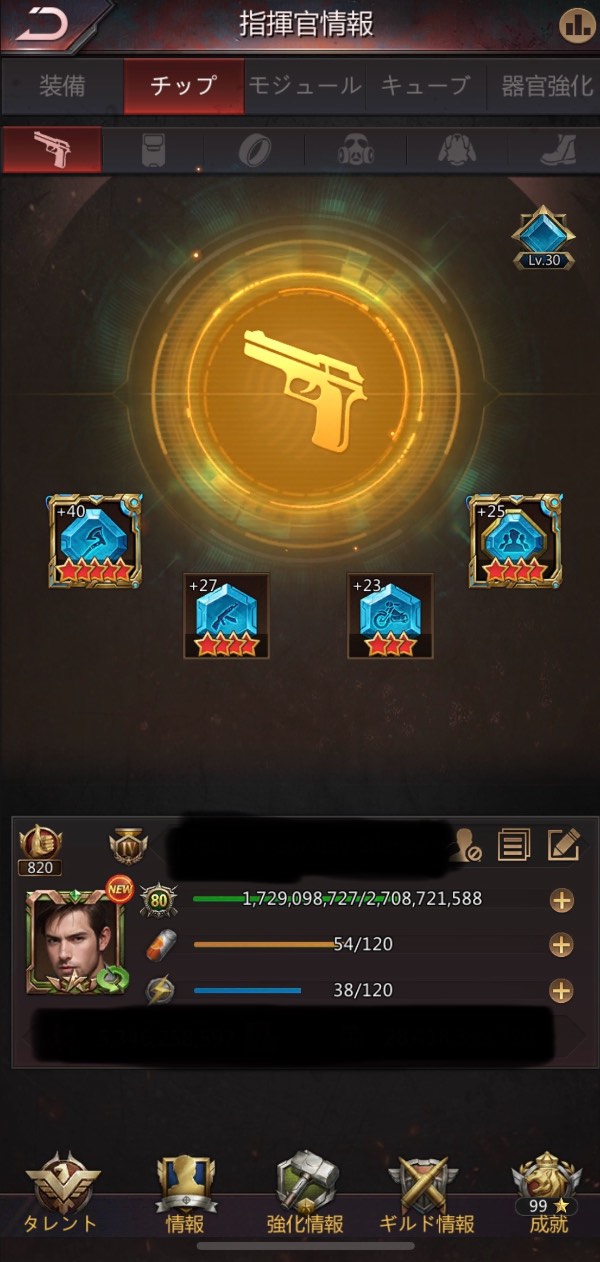Open タレント from bottom bar

click(62, 1193)
